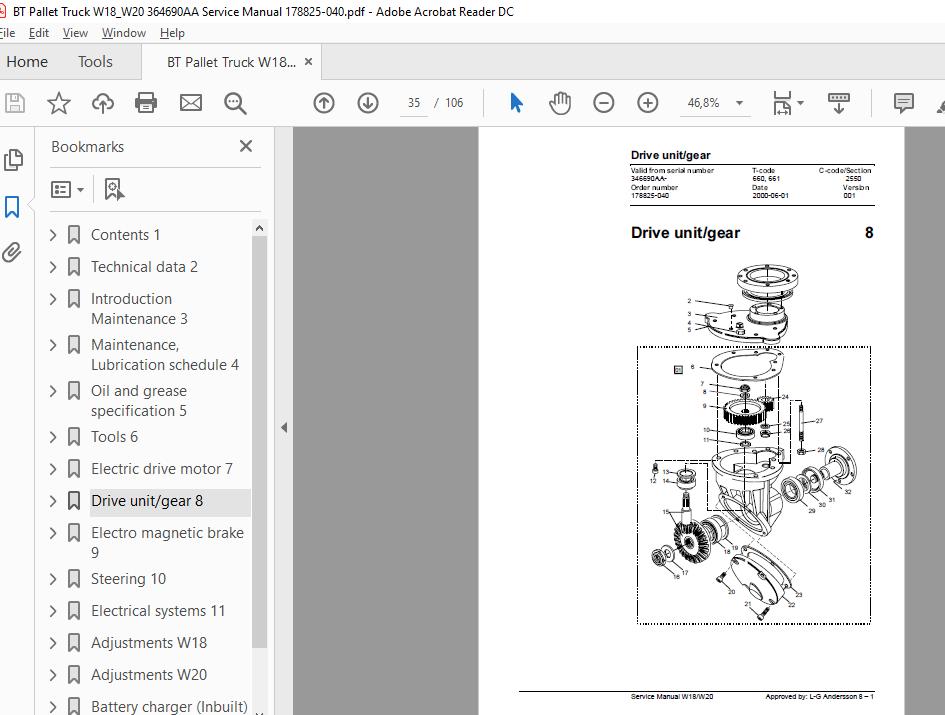The image size is (945, 715).
Task: Click the zoom value field 46,8%
Action: (x=703, y=103)
